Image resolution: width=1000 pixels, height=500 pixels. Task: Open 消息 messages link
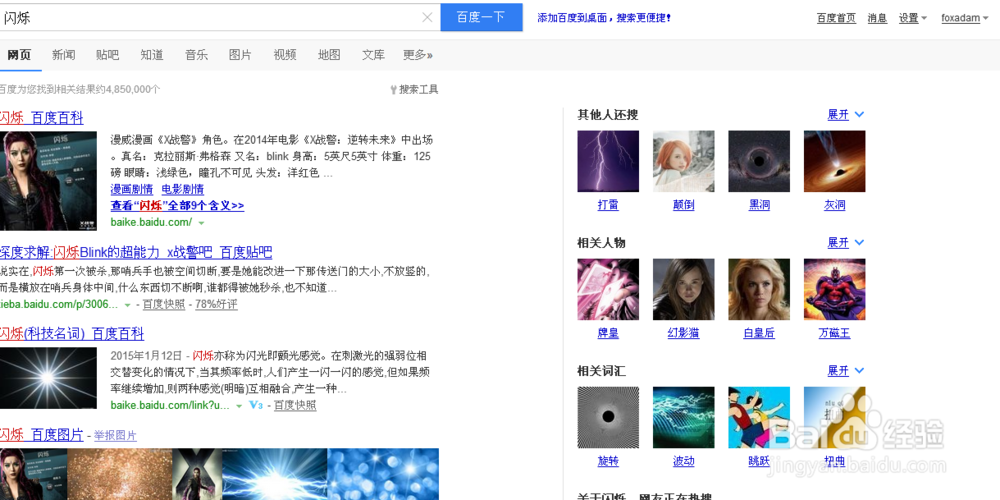point(877,18)
